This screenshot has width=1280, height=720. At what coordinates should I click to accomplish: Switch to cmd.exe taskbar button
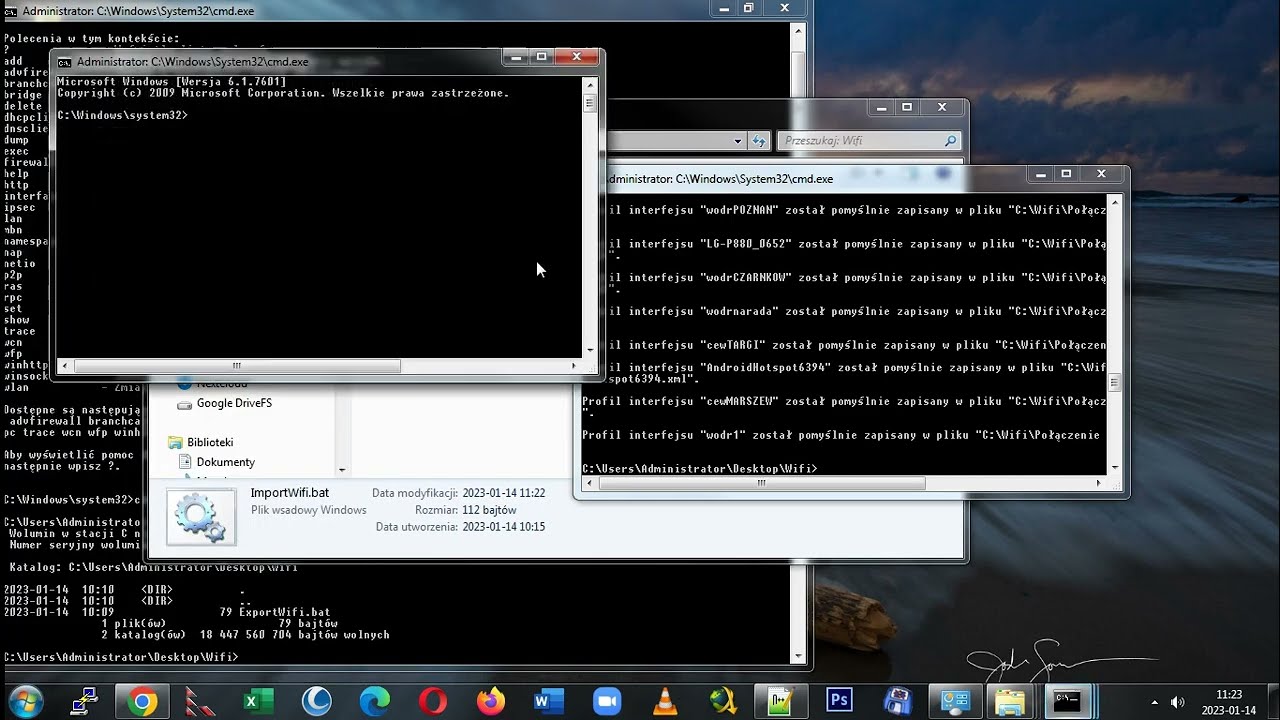tap(1067, 702)
